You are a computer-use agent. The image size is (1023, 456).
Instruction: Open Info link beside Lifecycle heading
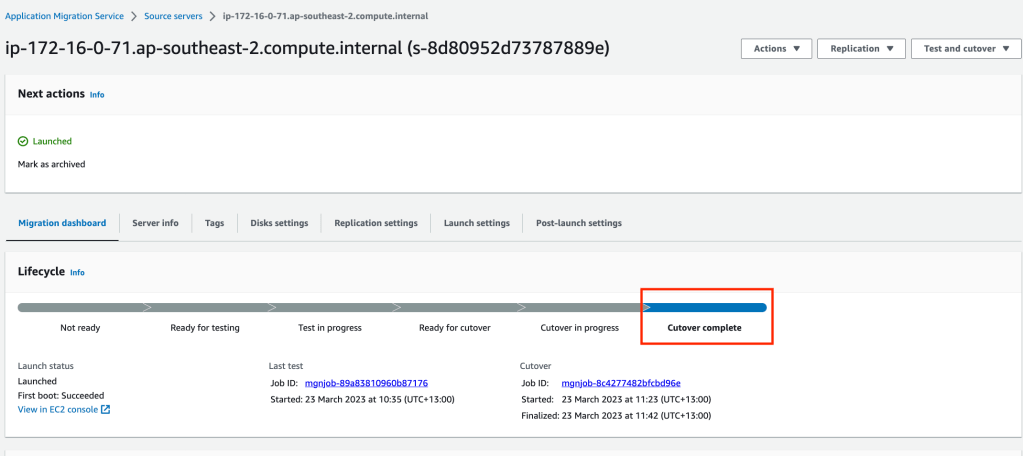coord(77,273)
